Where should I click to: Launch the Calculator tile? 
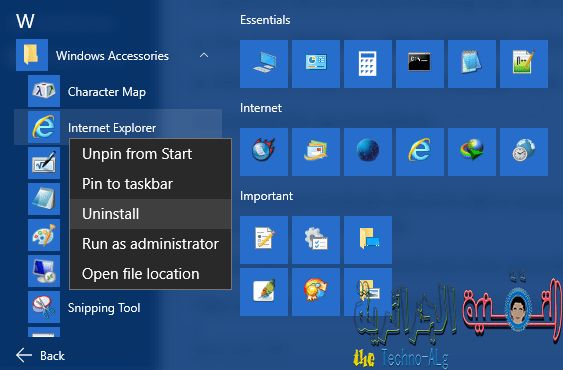[368, 64]
